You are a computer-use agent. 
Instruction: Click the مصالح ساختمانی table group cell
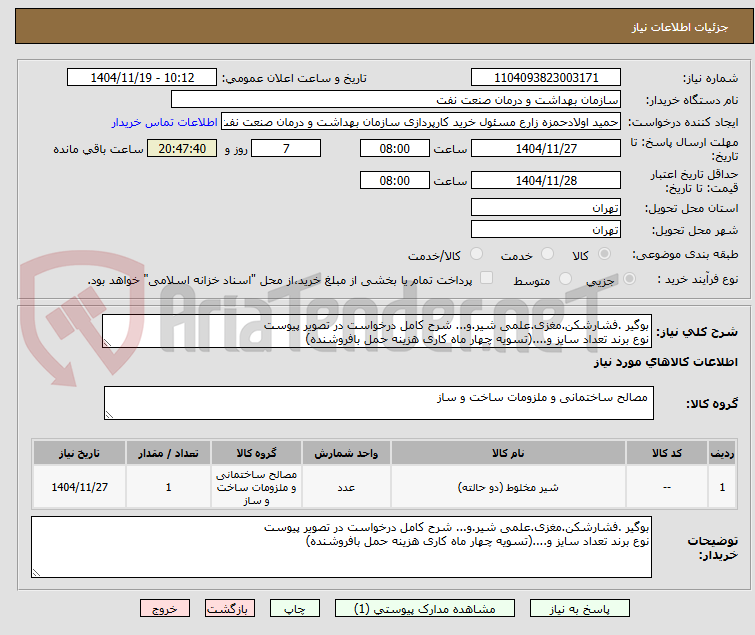256,487
